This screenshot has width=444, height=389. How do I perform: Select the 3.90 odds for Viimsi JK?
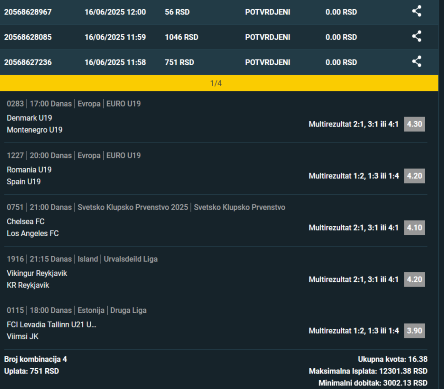(x=414, y=331)
